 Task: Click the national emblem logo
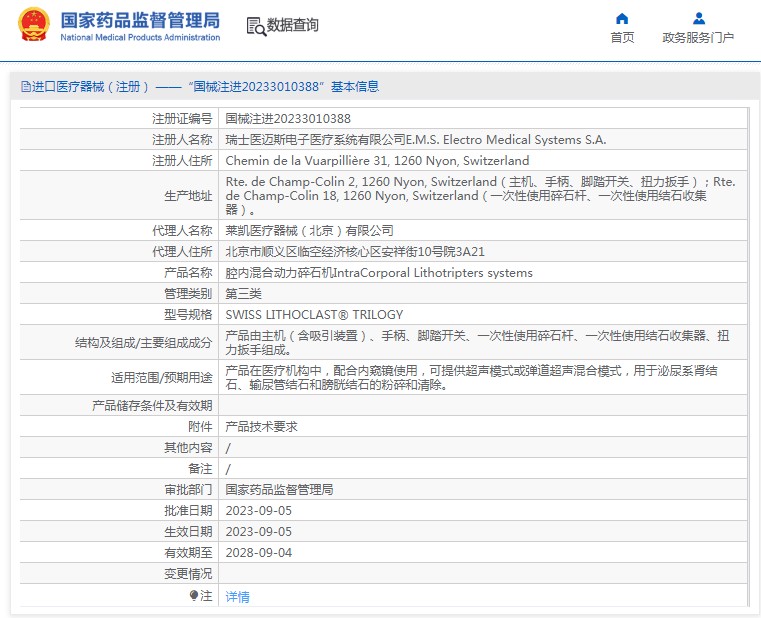point(33,26)
